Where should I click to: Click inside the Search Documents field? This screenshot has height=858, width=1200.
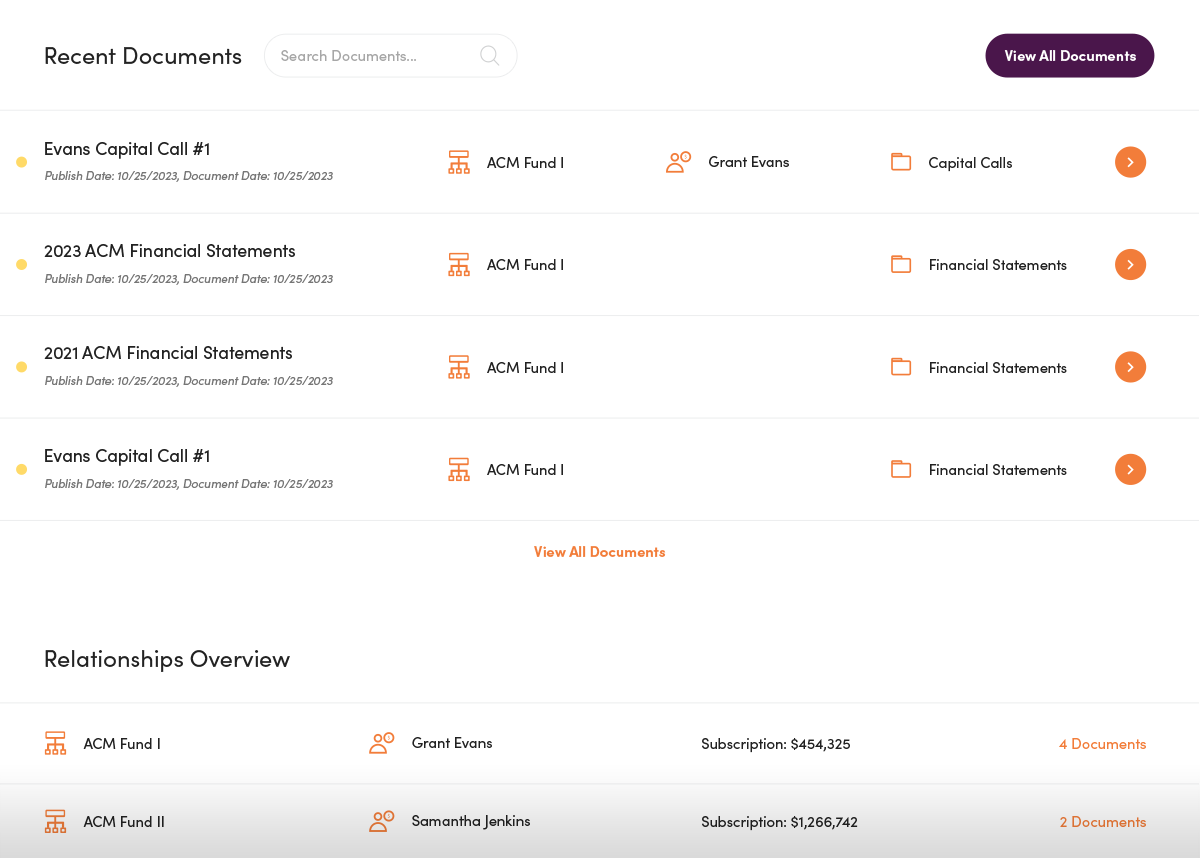tap(370, 56)
